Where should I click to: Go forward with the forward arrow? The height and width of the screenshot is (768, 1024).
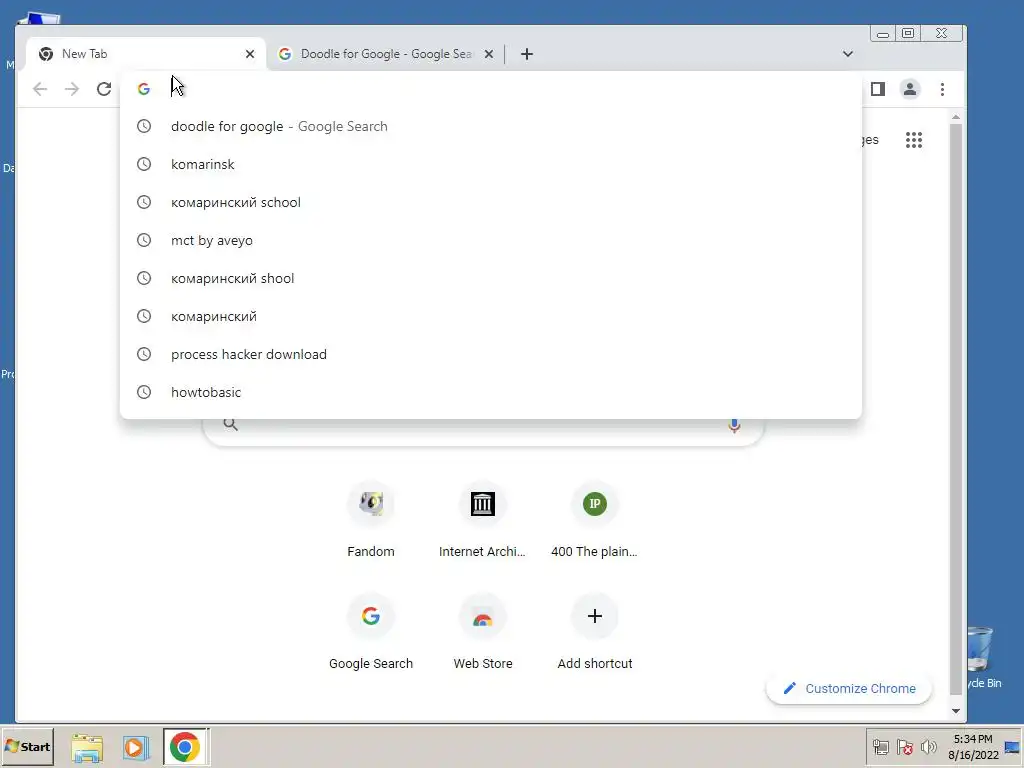(72, 89)
